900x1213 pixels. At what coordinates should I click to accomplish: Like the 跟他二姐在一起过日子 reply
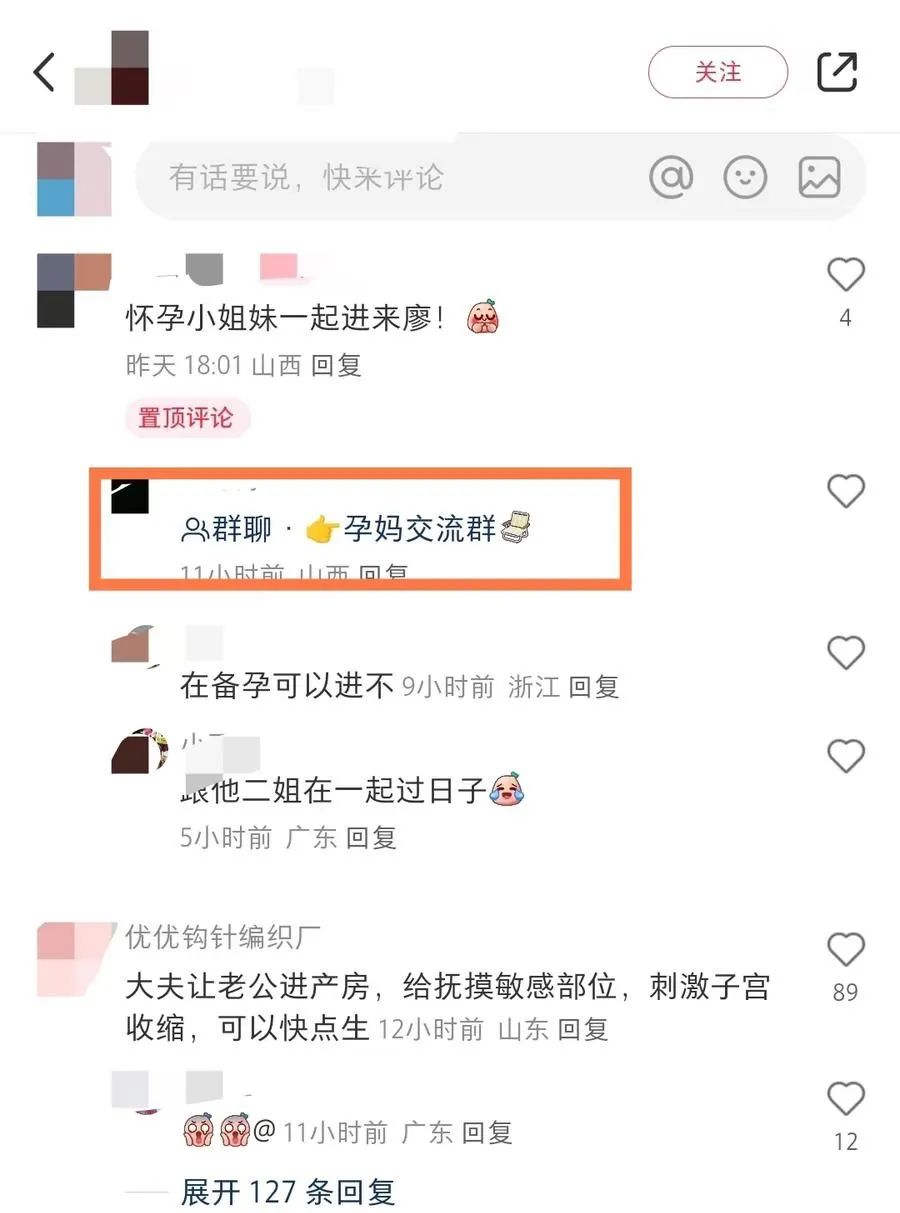pyautogui.click(x=846, y=756)
